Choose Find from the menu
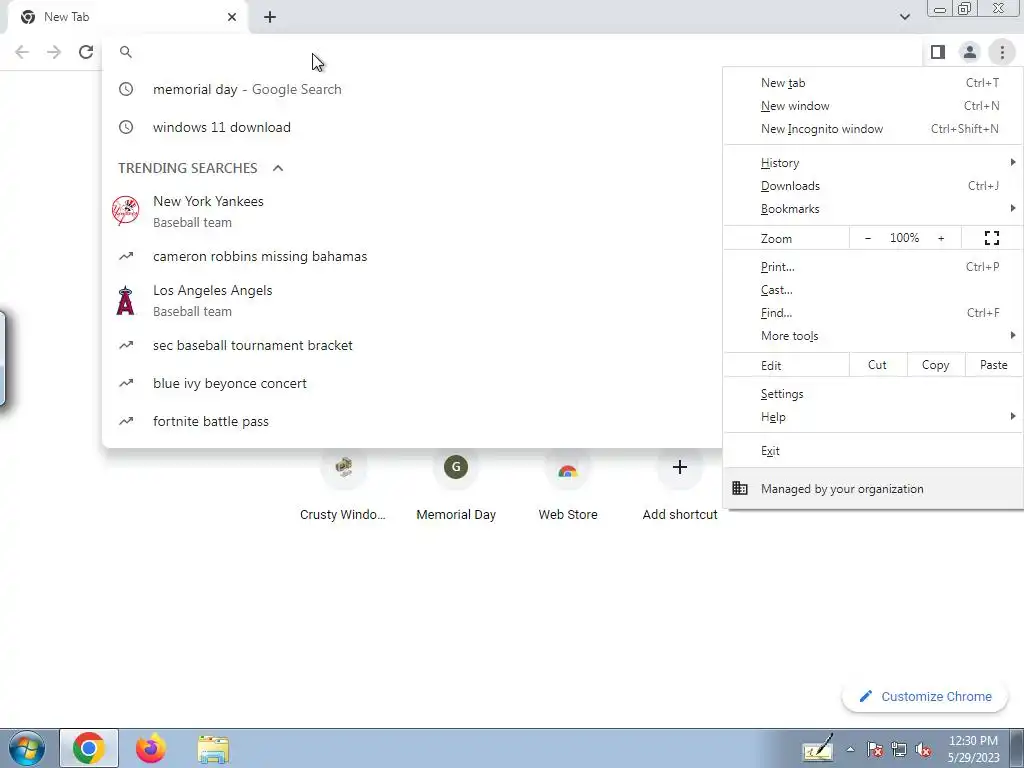This screenshot has height=768, width=1024. 873,313
